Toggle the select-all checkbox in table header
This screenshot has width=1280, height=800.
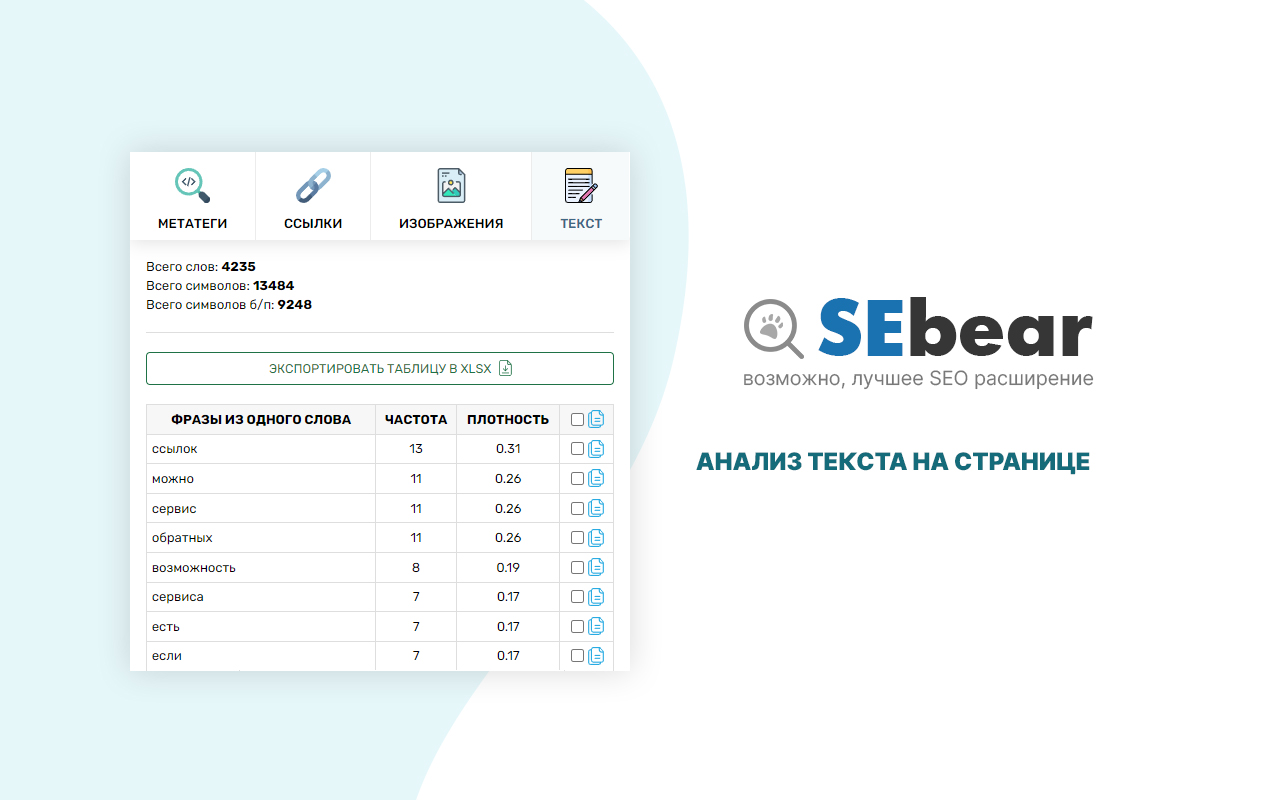pos(577,420)
